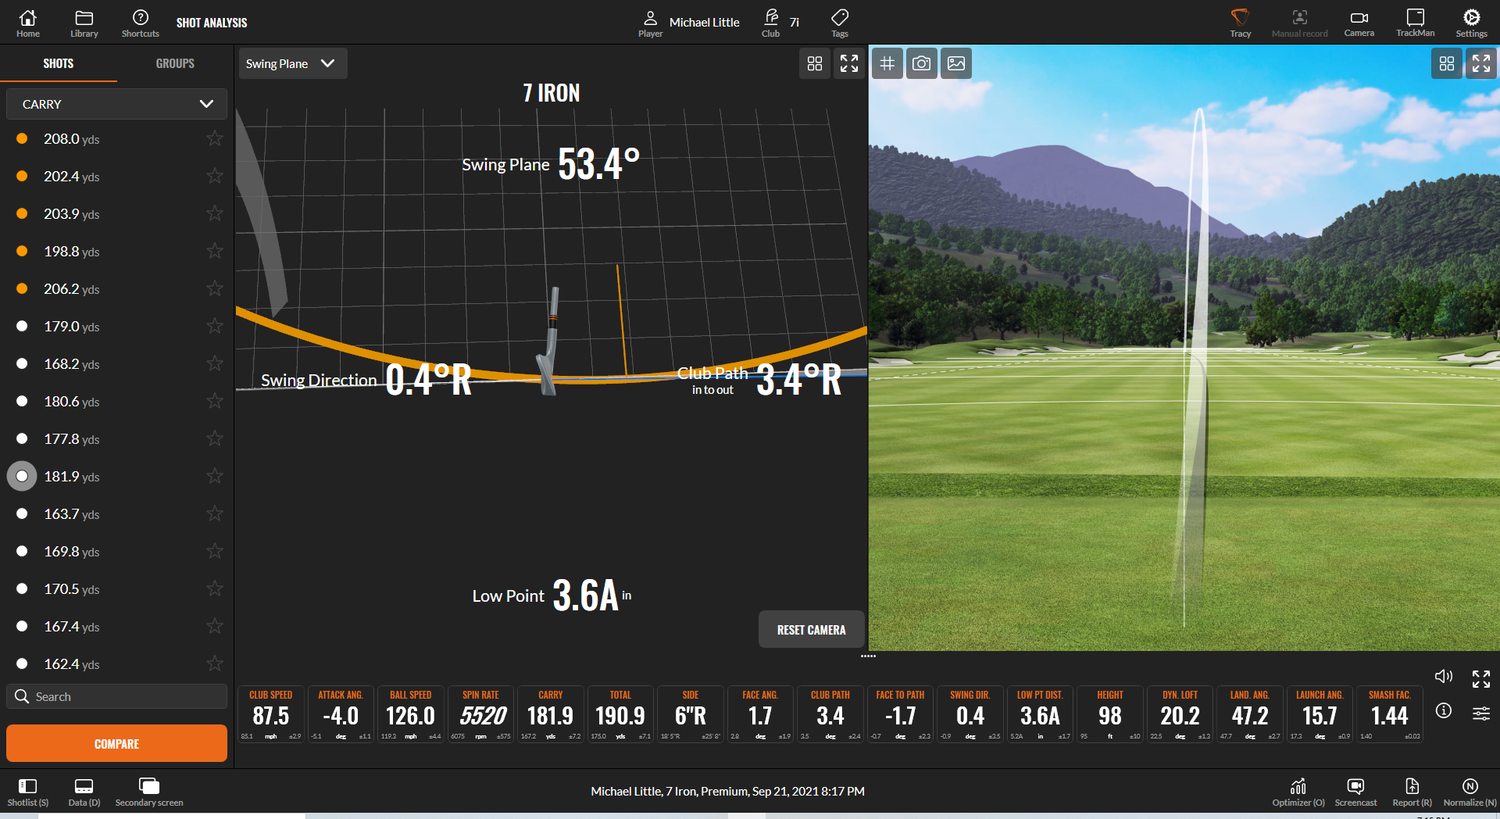Take a screenshot with the camera icon
Image resolution: width=1500 pixels, height=819 pixels.
[921, 63]
